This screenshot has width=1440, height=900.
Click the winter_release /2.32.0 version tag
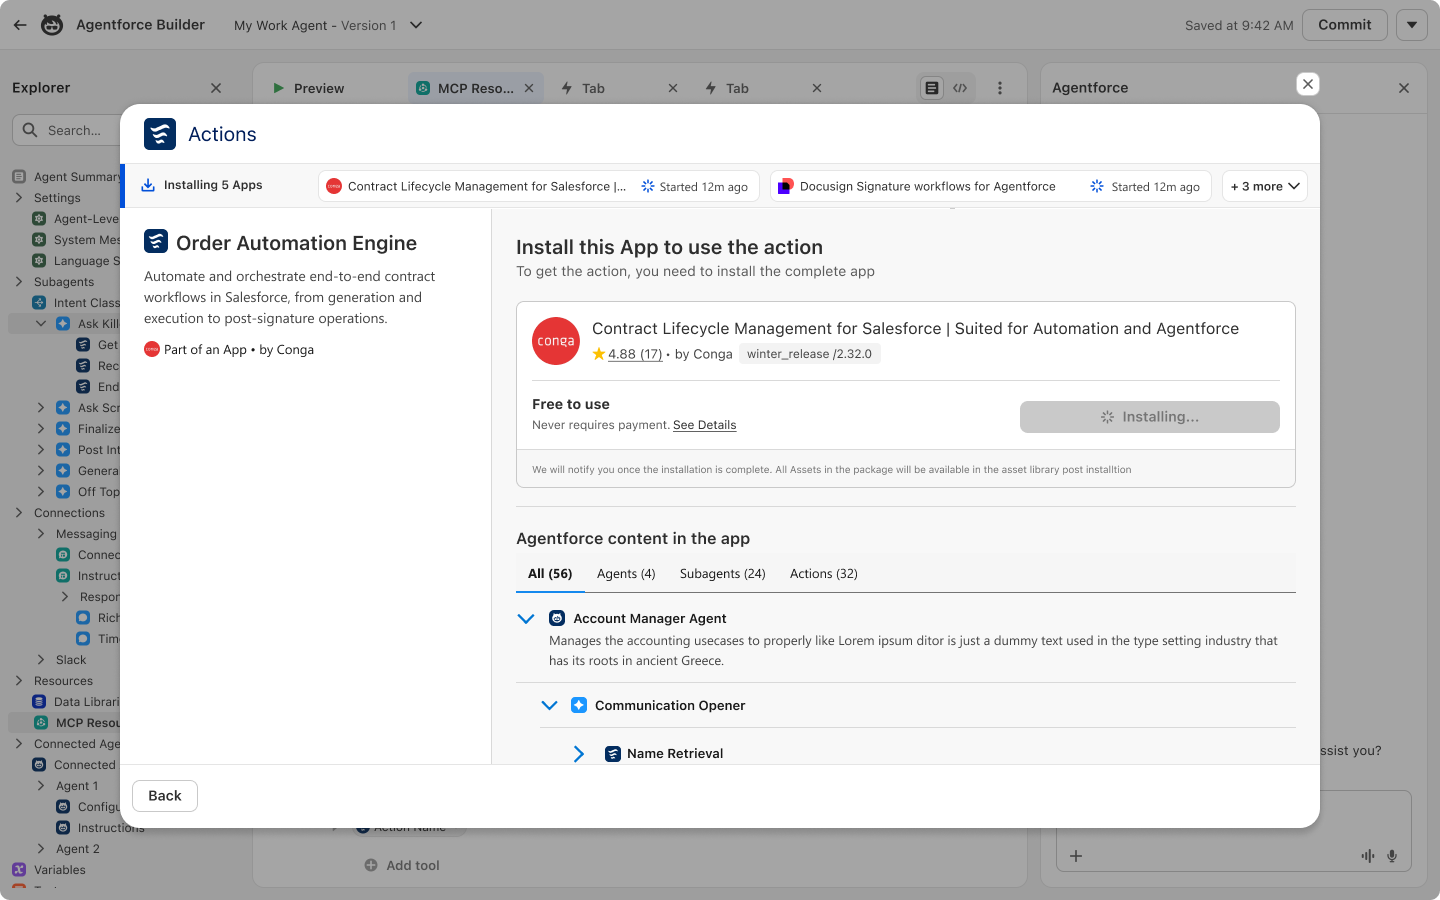point(809,354)
